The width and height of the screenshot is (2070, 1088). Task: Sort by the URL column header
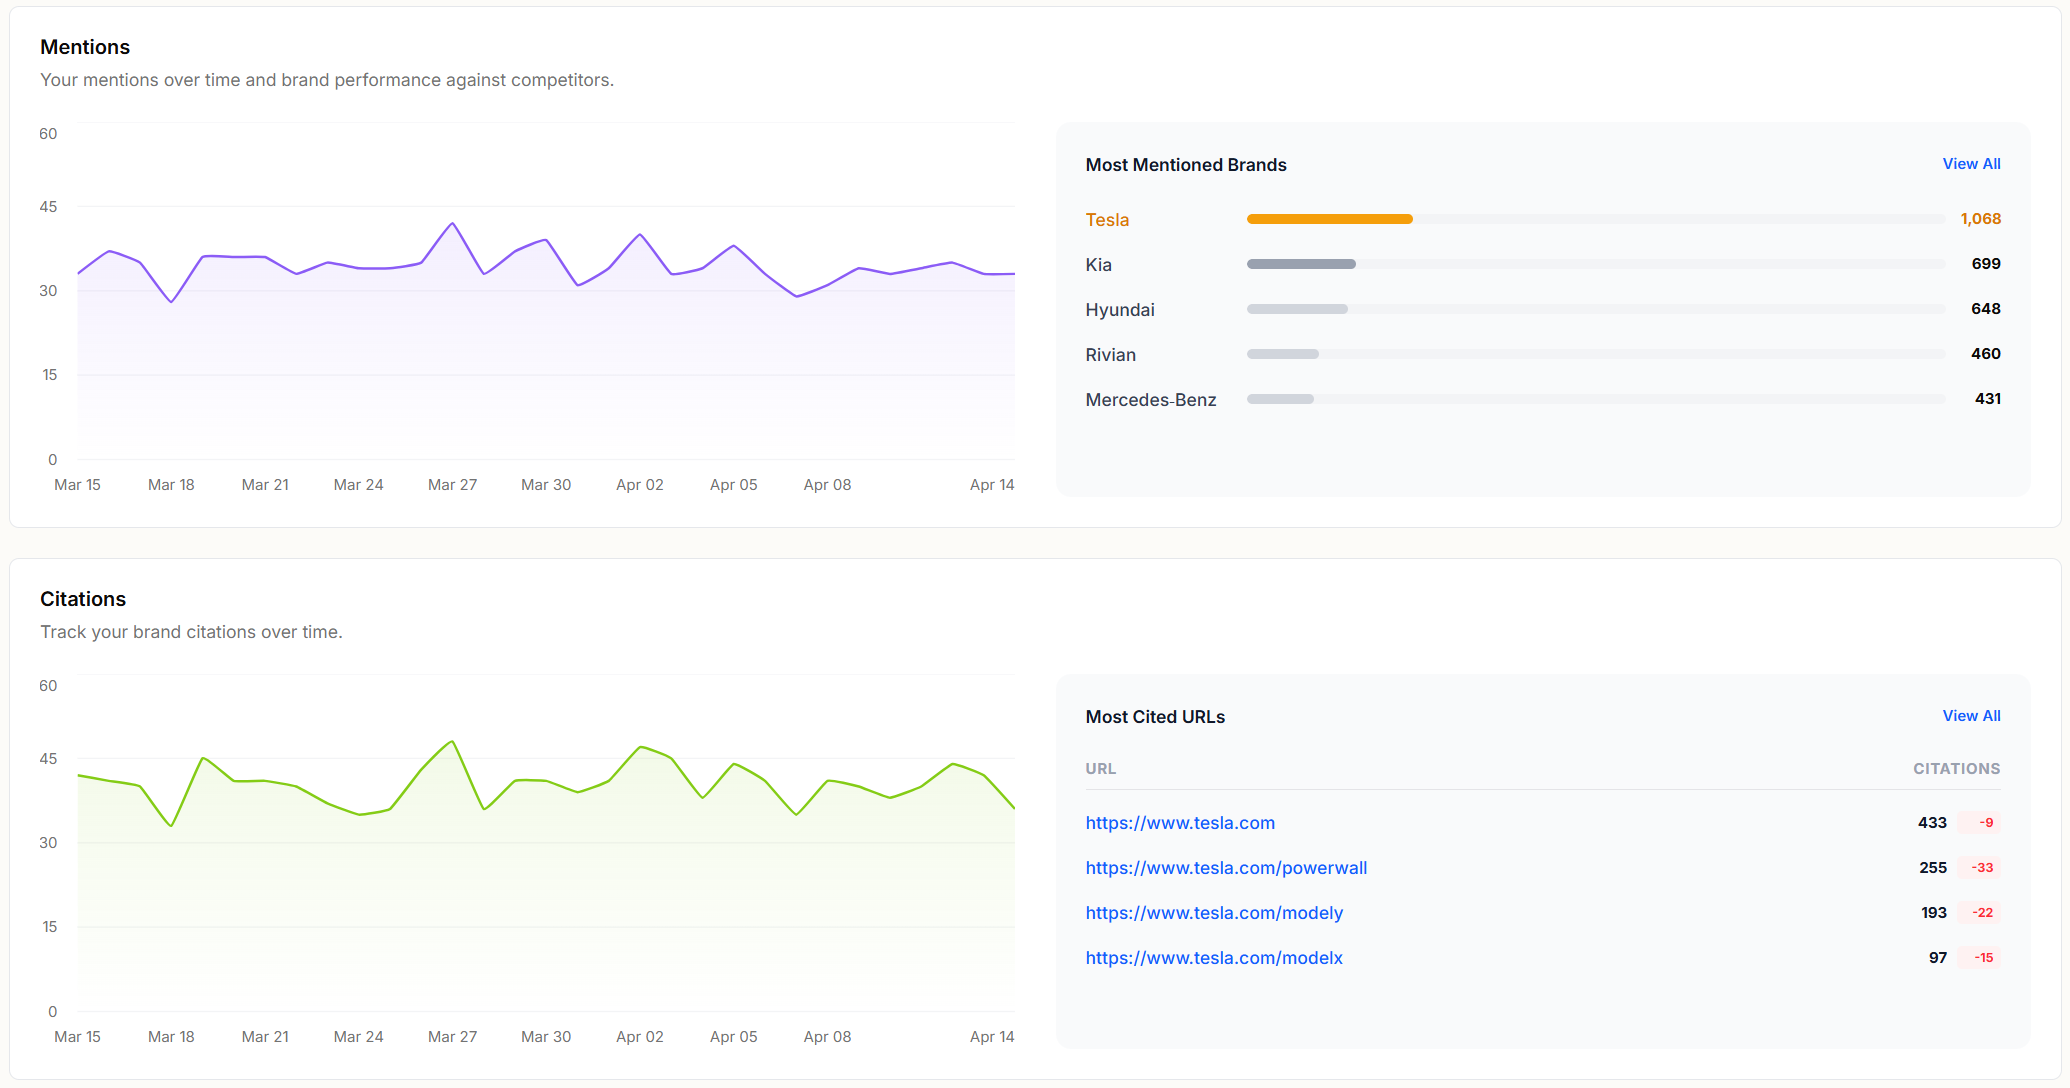[x=1100, y=768]
